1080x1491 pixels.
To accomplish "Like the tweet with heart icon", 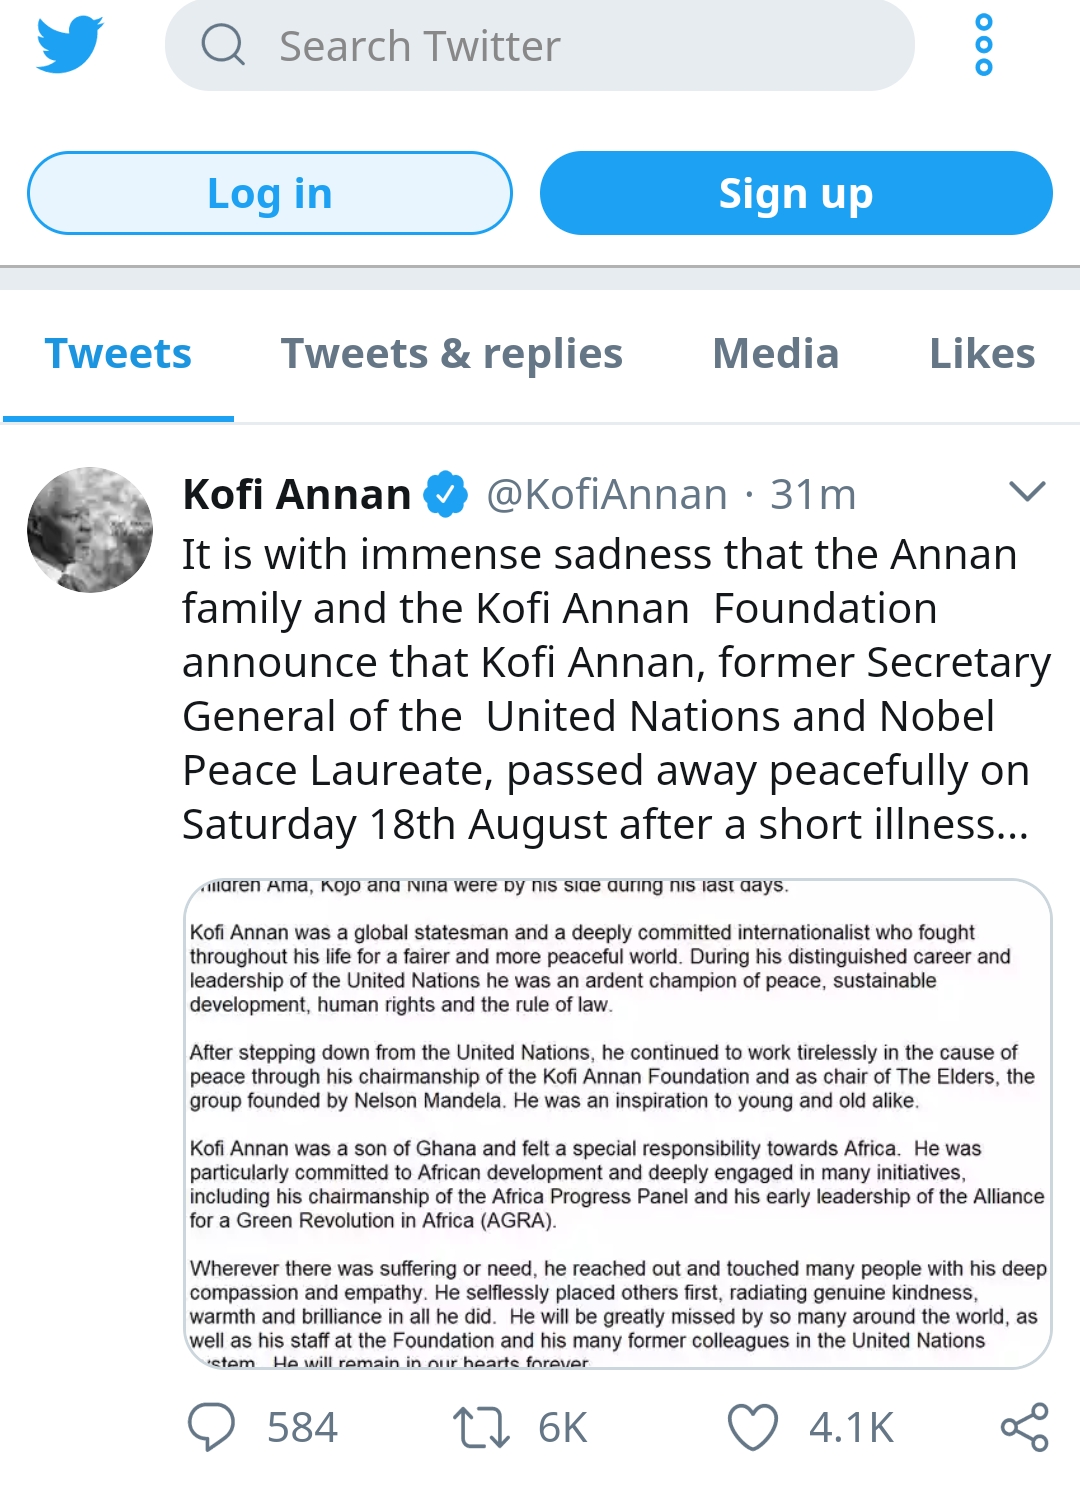I will [x=752, y=1427].
